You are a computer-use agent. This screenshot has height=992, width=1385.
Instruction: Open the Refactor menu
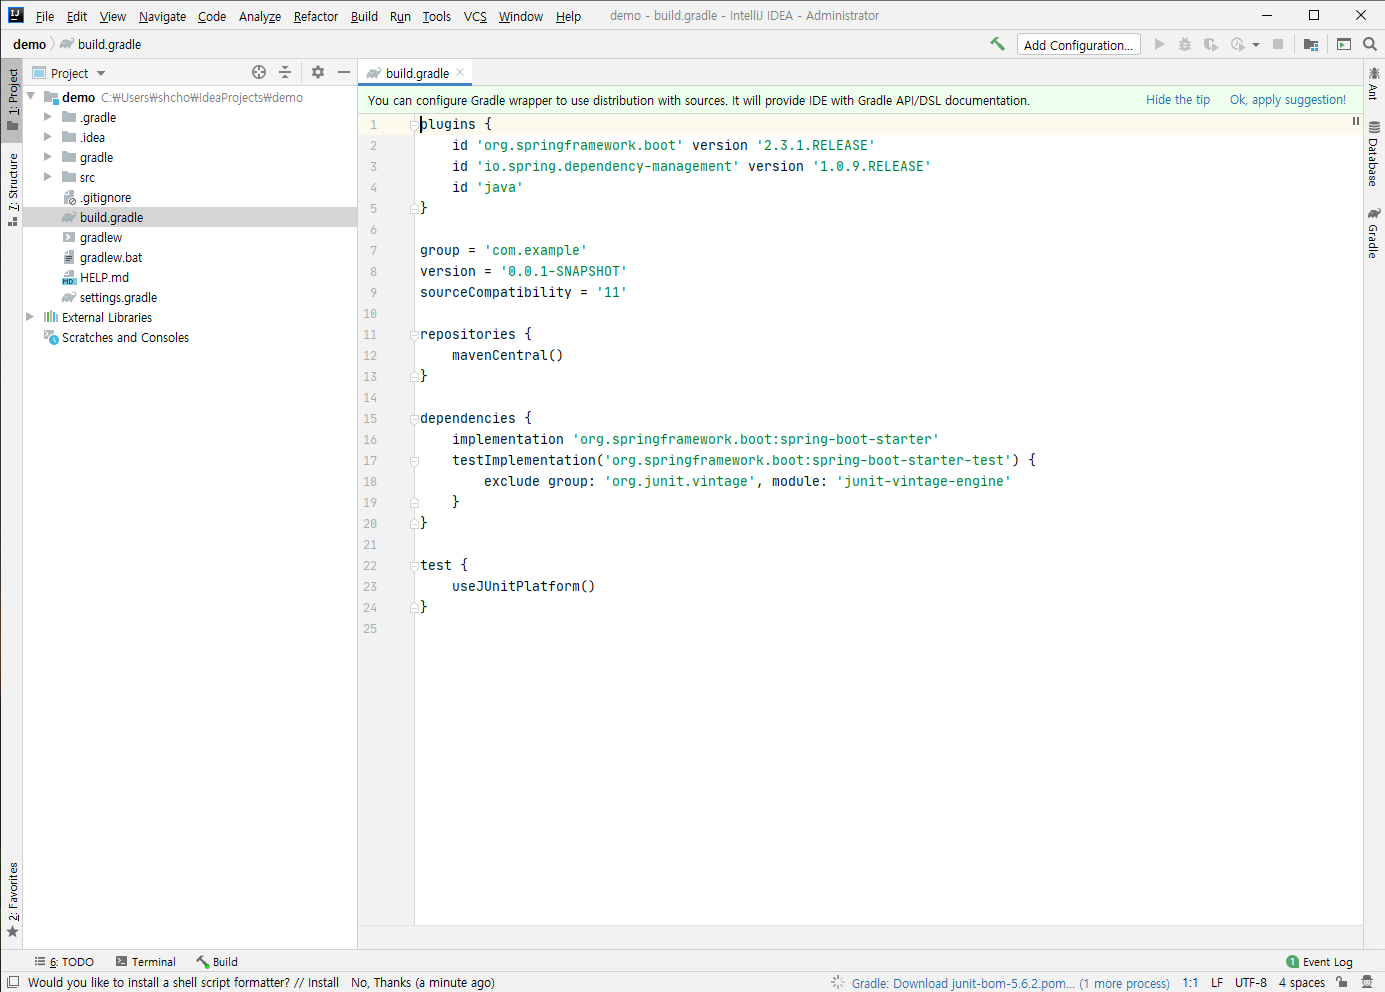click(x=316, y=16)
